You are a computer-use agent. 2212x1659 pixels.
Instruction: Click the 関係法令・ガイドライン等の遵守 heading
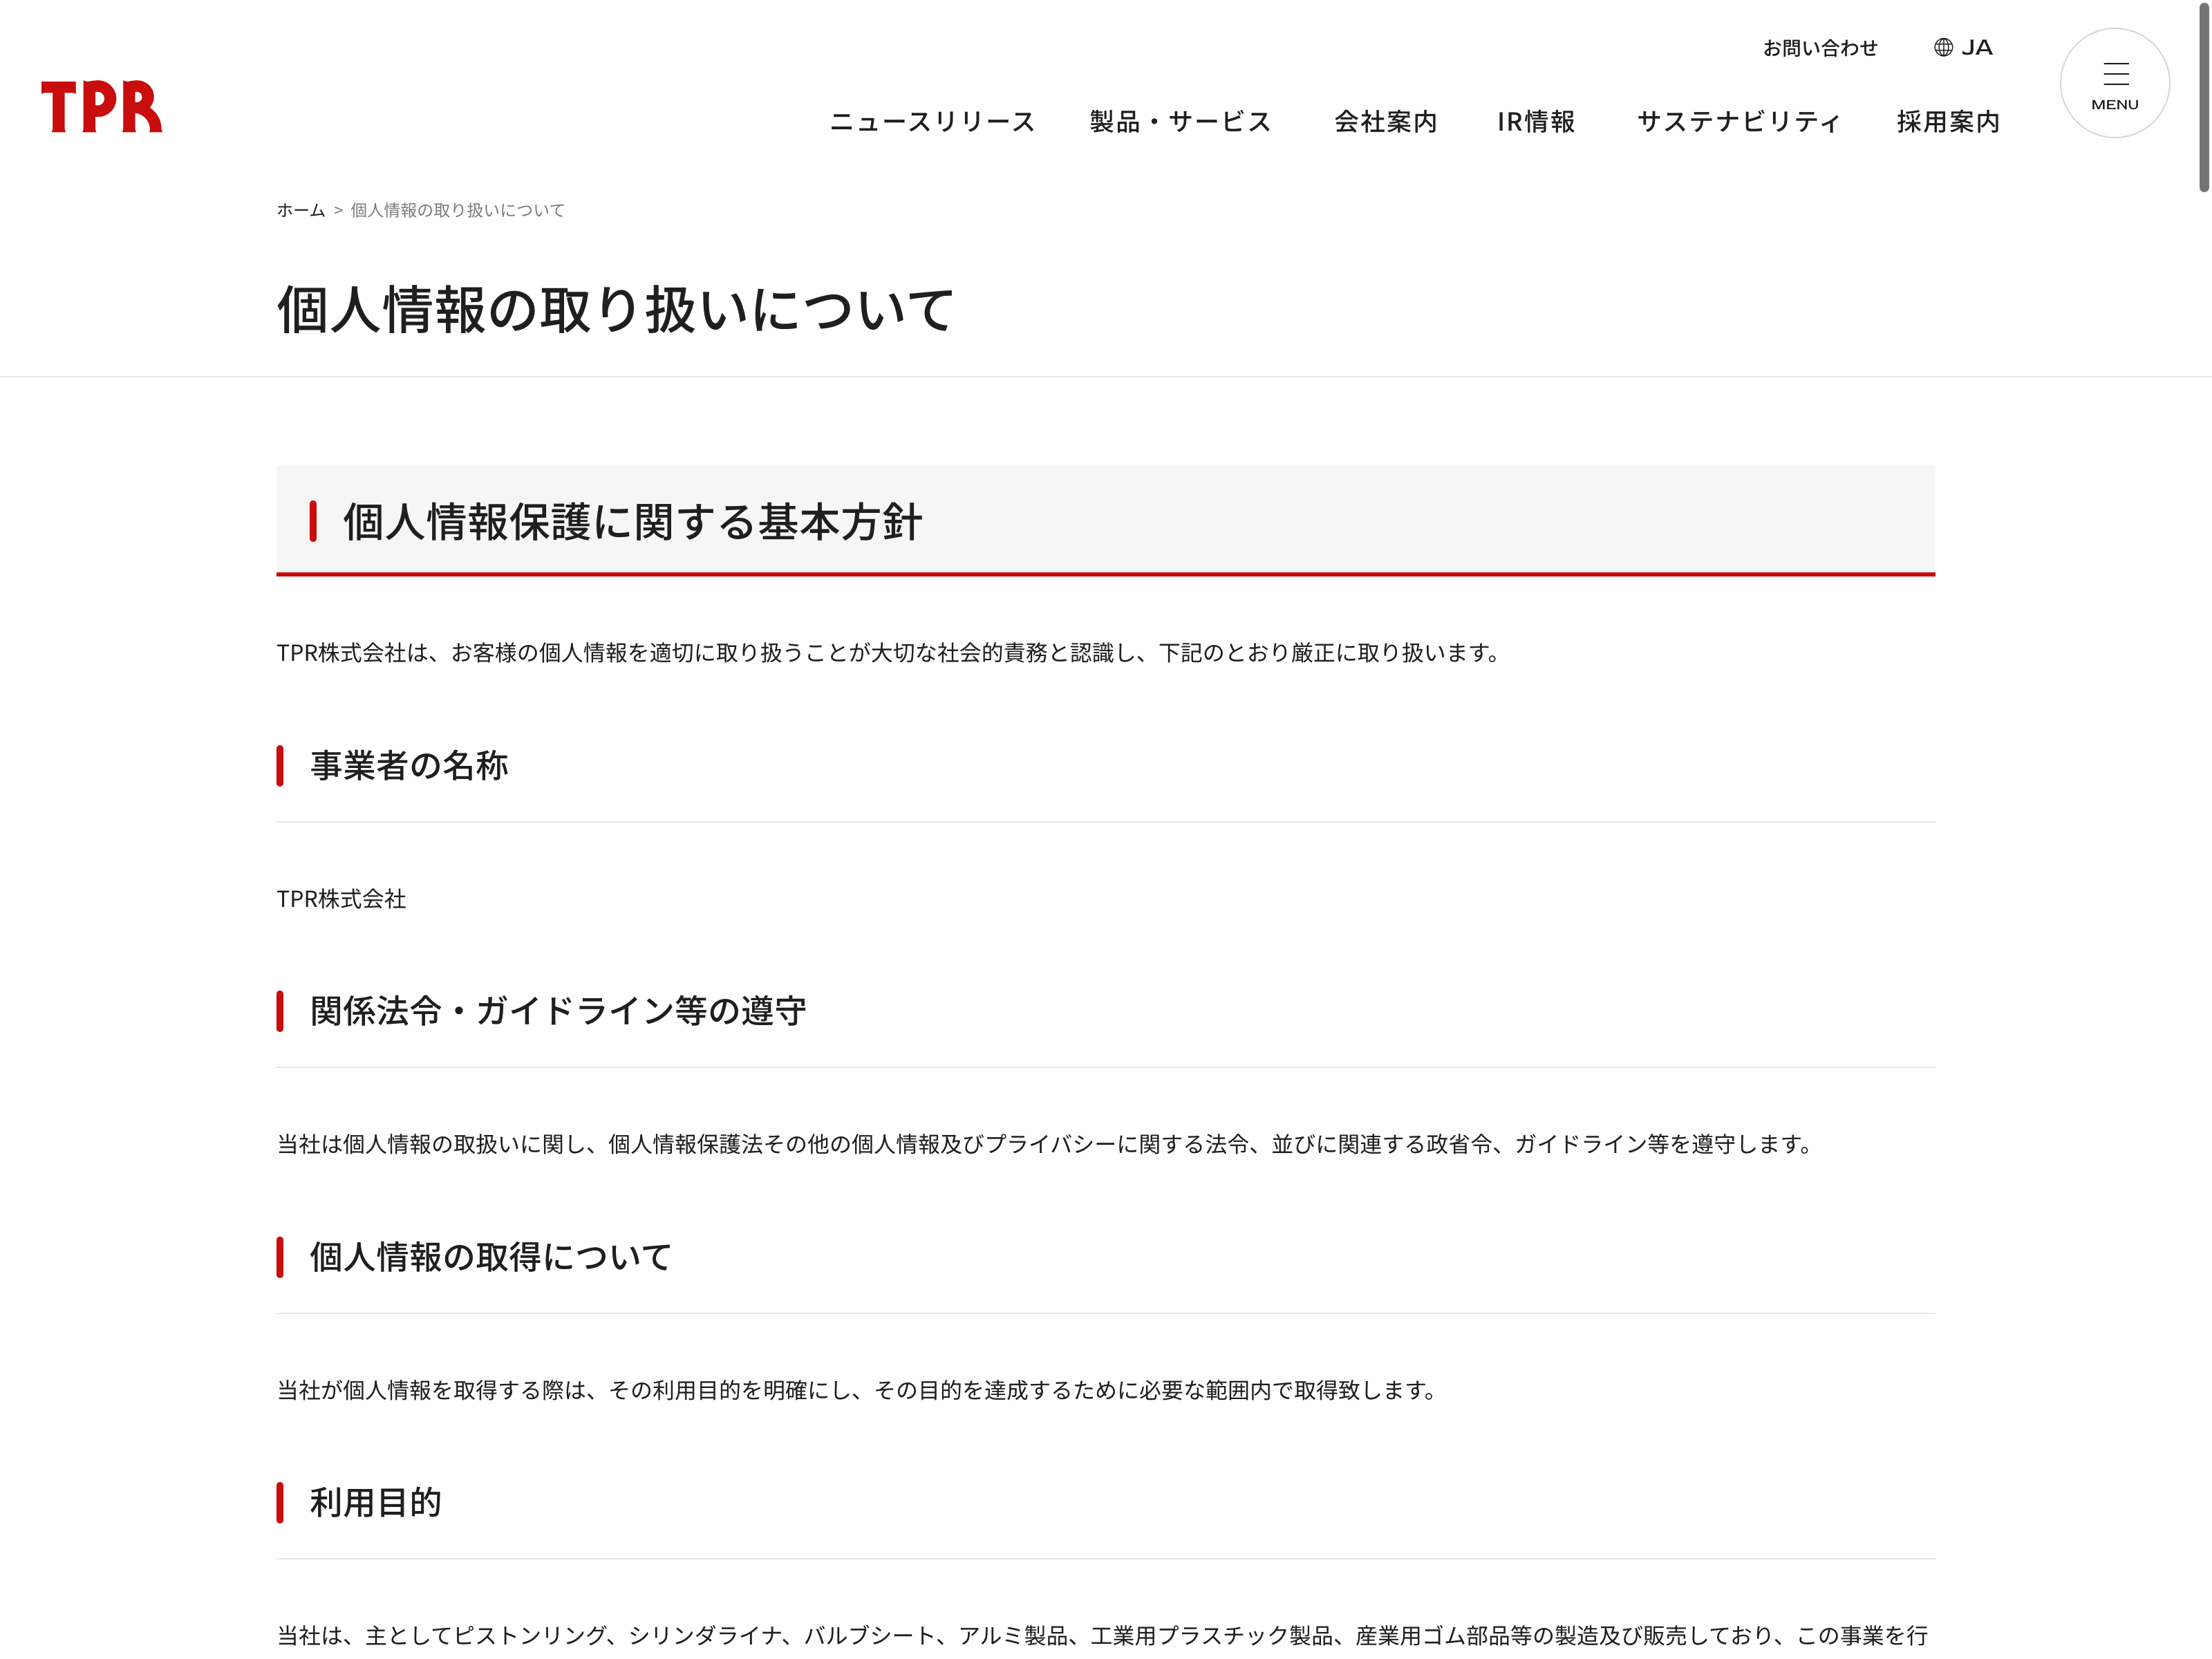click(x=558, y=1011)
